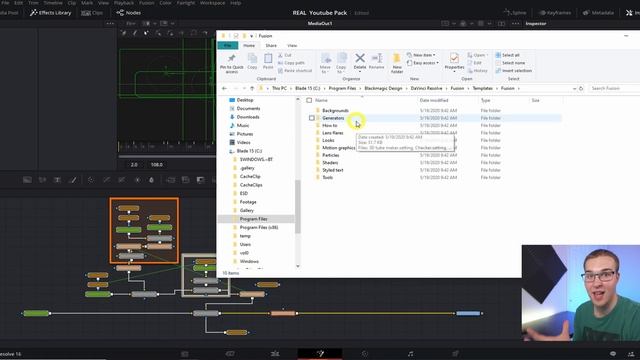
Task: Create a New folder in Explorer
Action: click(x=397, y=64)
